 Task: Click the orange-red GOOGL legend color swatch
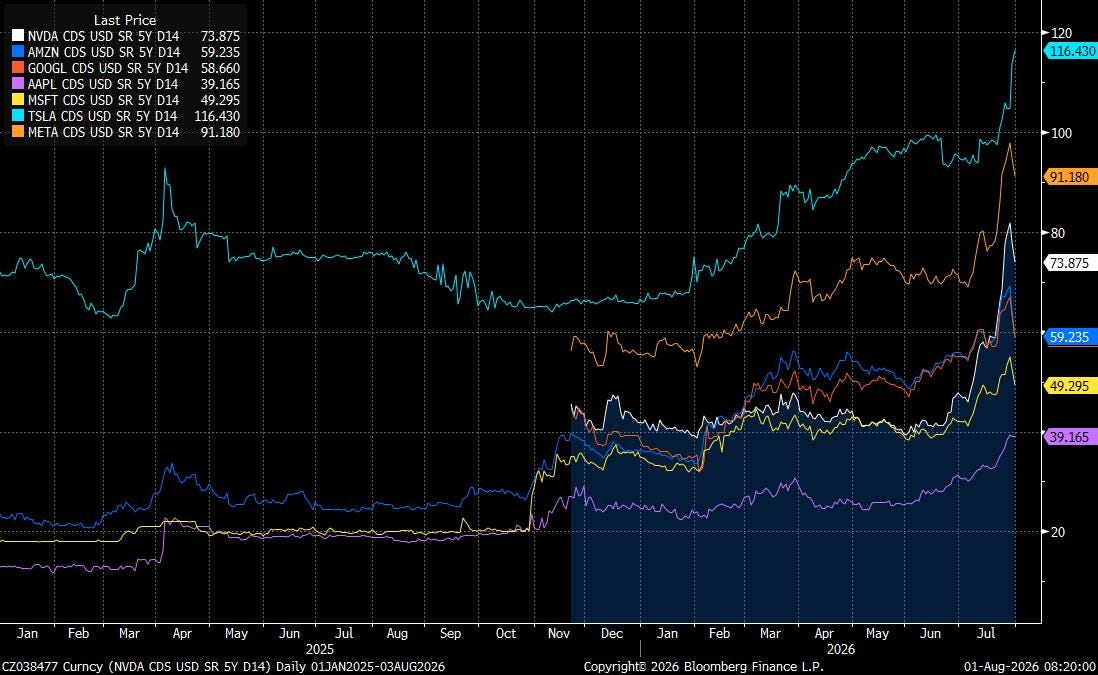point(18,68)
